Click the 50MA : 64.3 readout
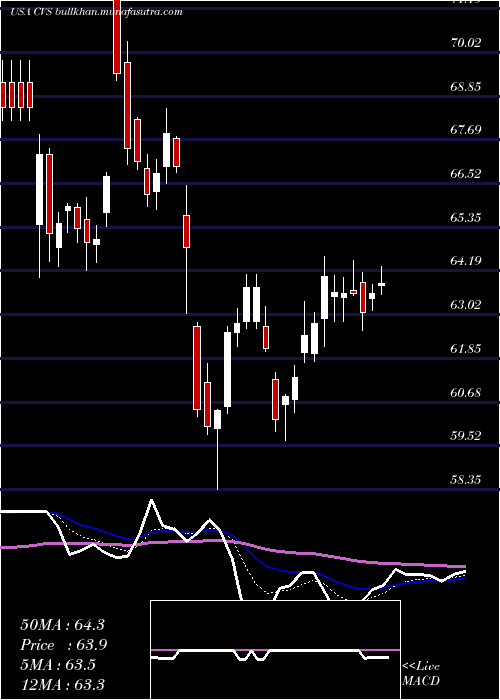Viewport: 500px width, 700px height. tap(62, 625)
